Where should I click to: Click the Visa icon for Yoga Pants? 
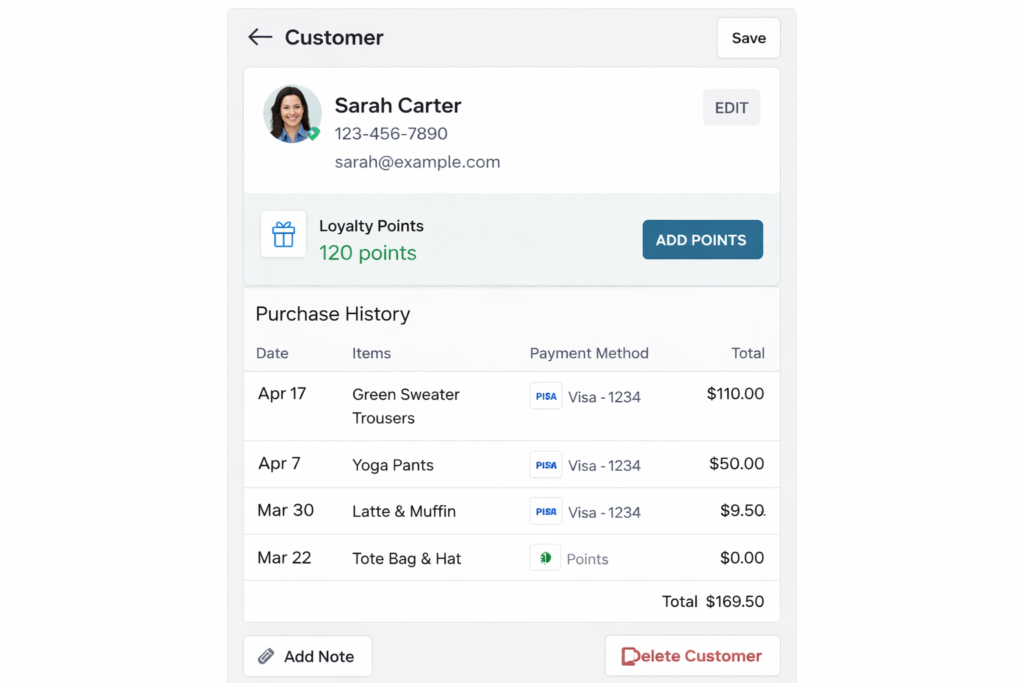[546, 465]
